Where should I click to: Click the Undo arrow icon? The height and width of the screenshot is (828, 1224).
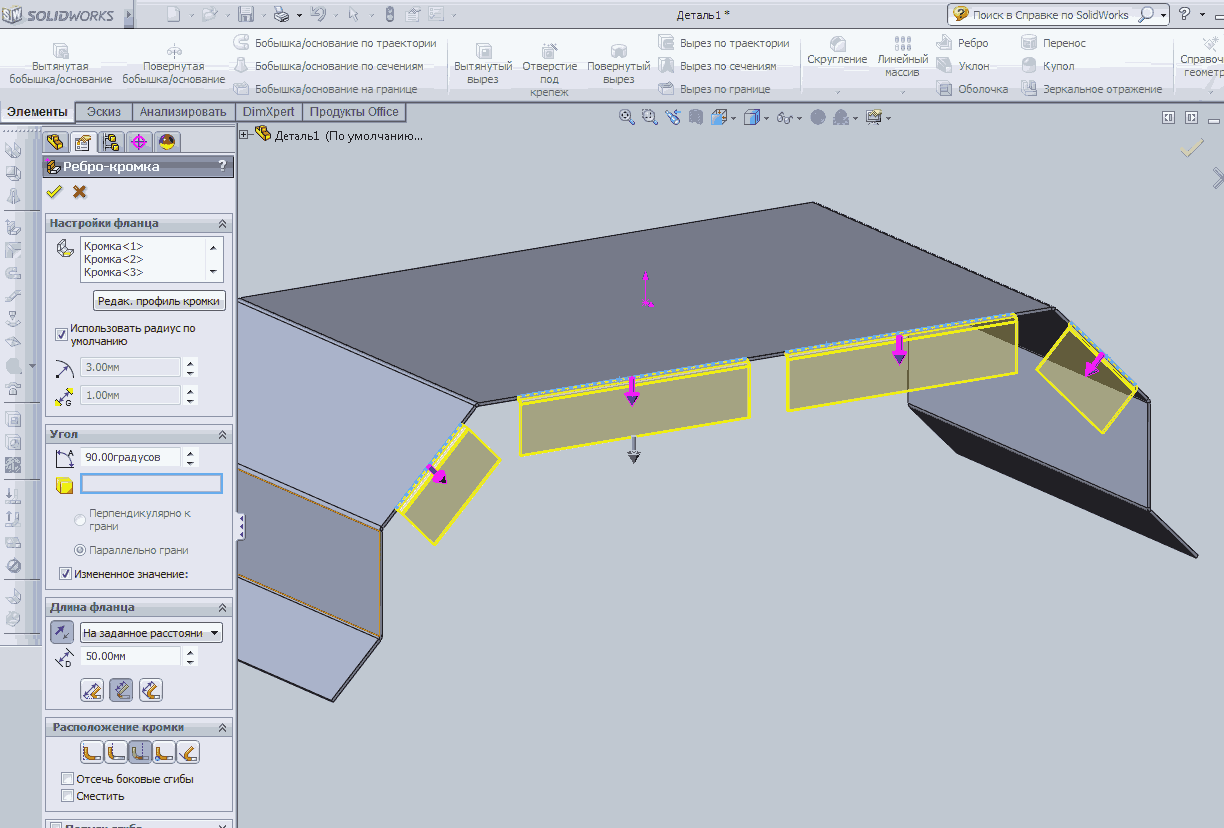(x=318, y=14)
